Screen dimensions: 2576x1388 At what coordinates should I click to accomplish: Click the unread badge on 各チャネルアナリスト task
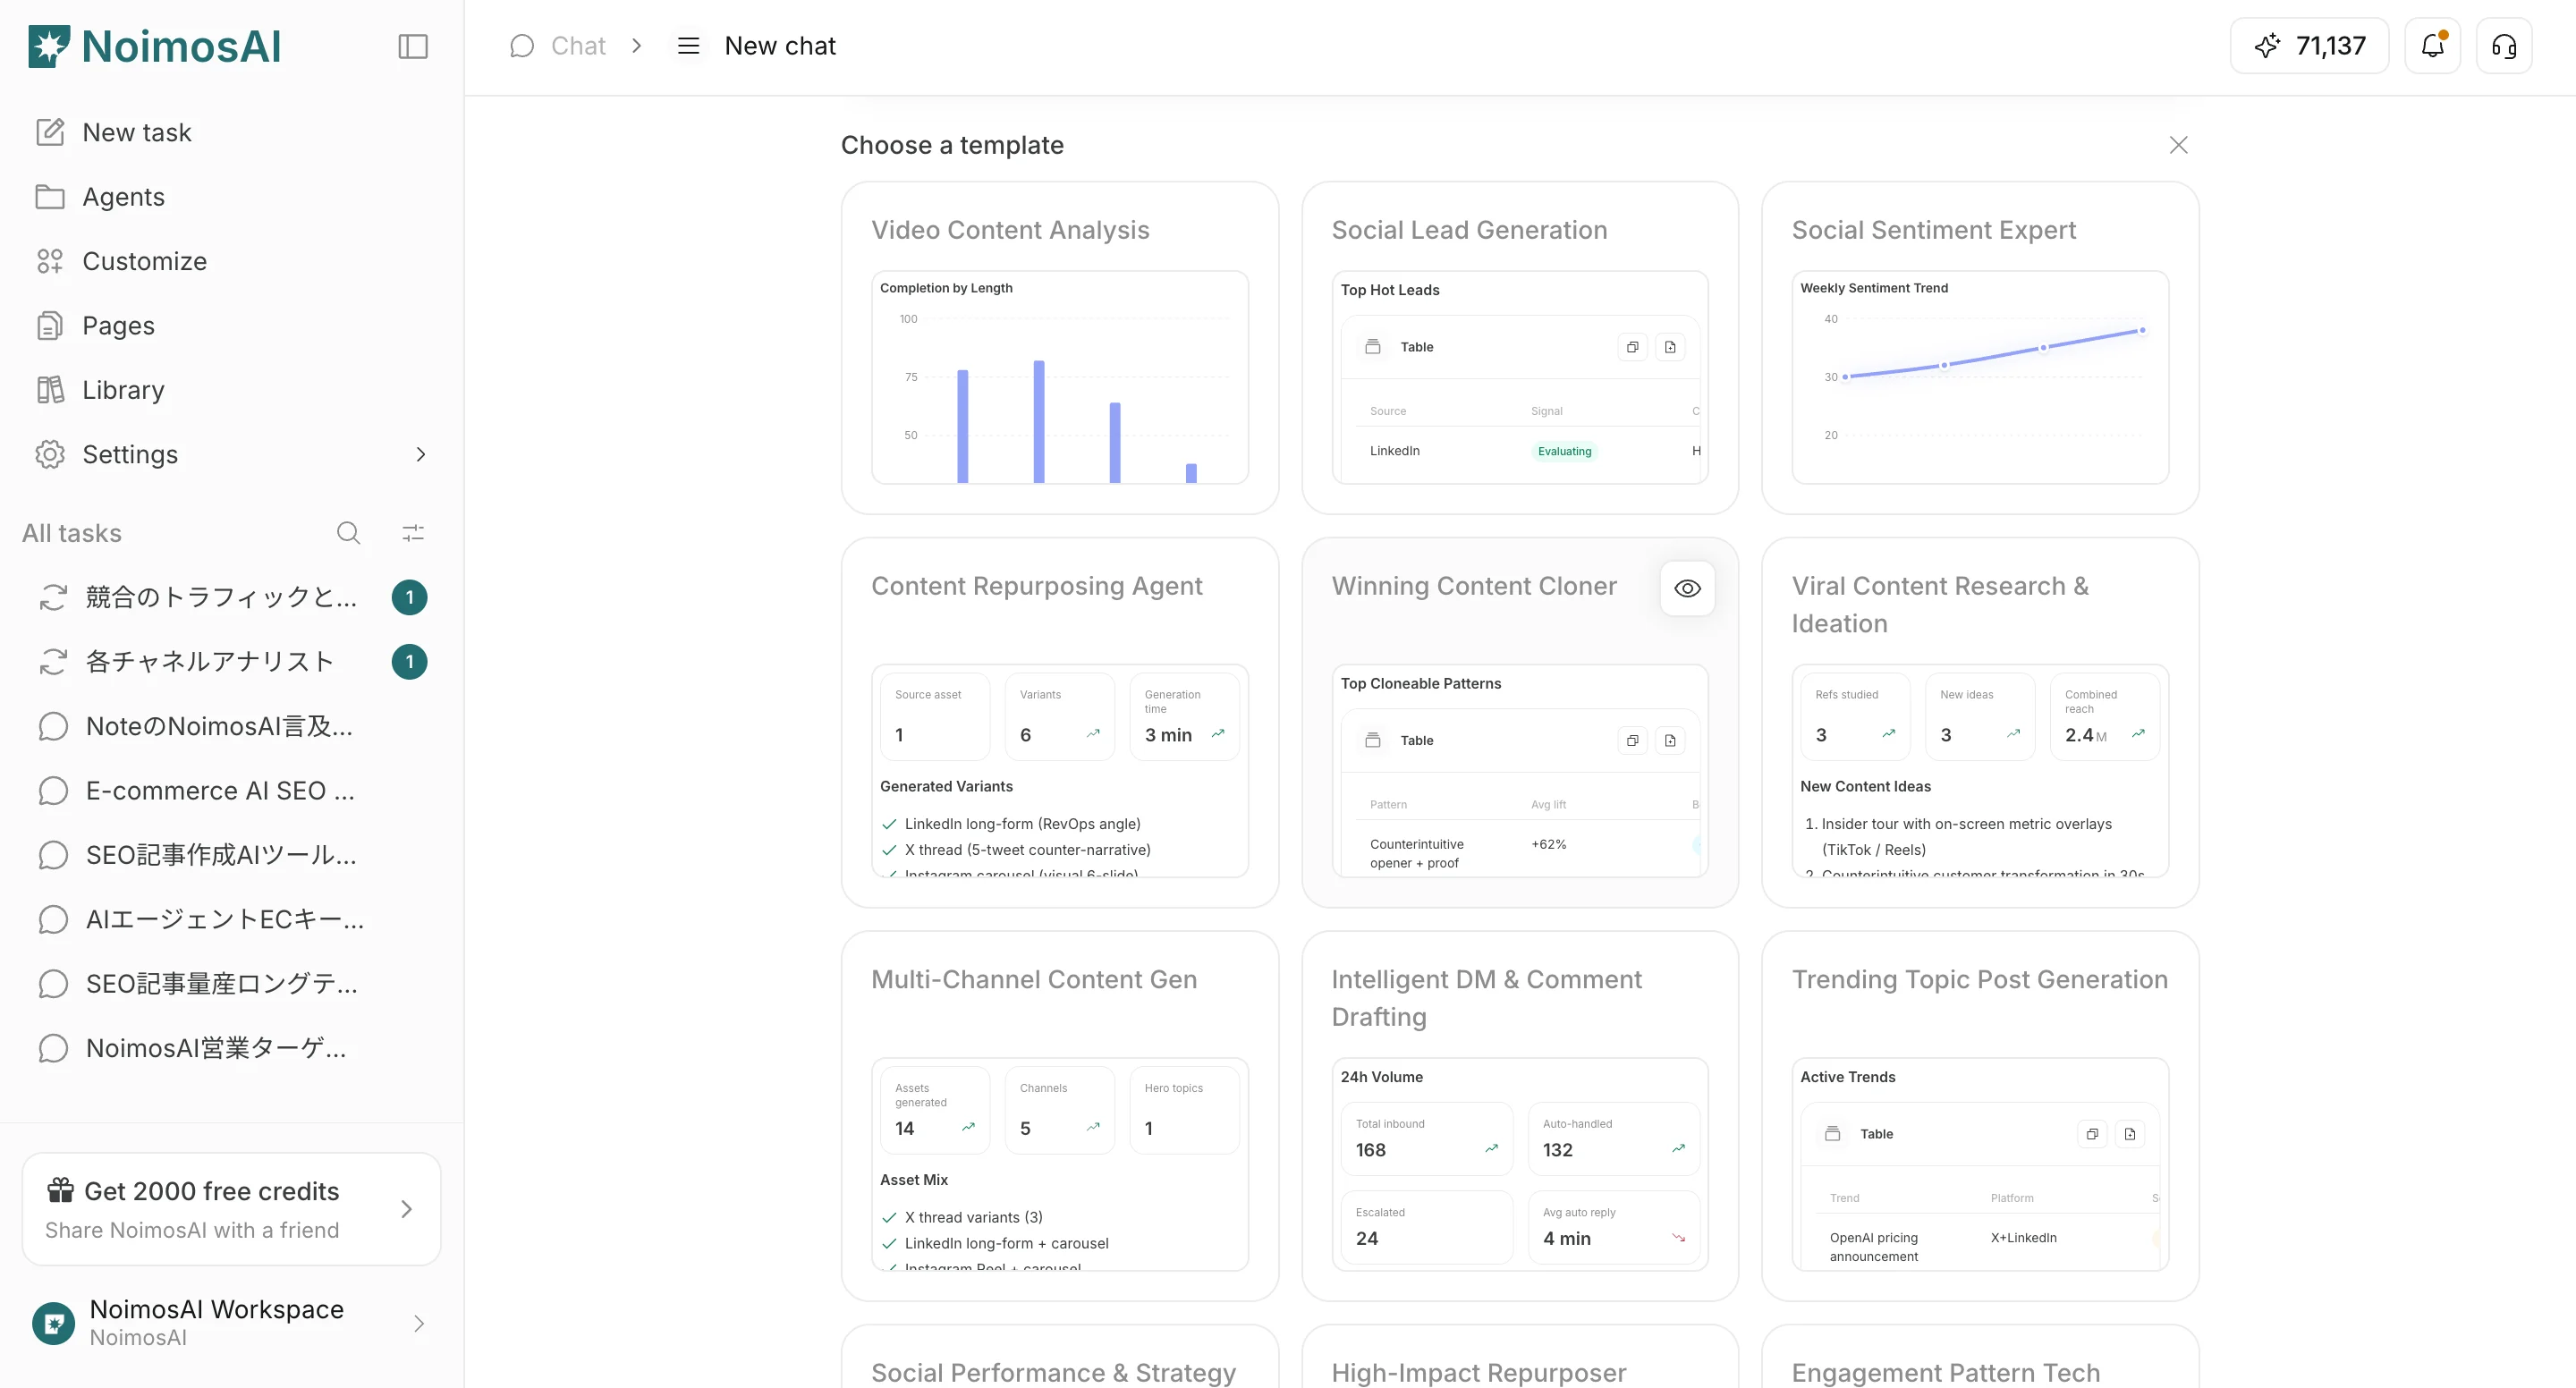(409, 662)
